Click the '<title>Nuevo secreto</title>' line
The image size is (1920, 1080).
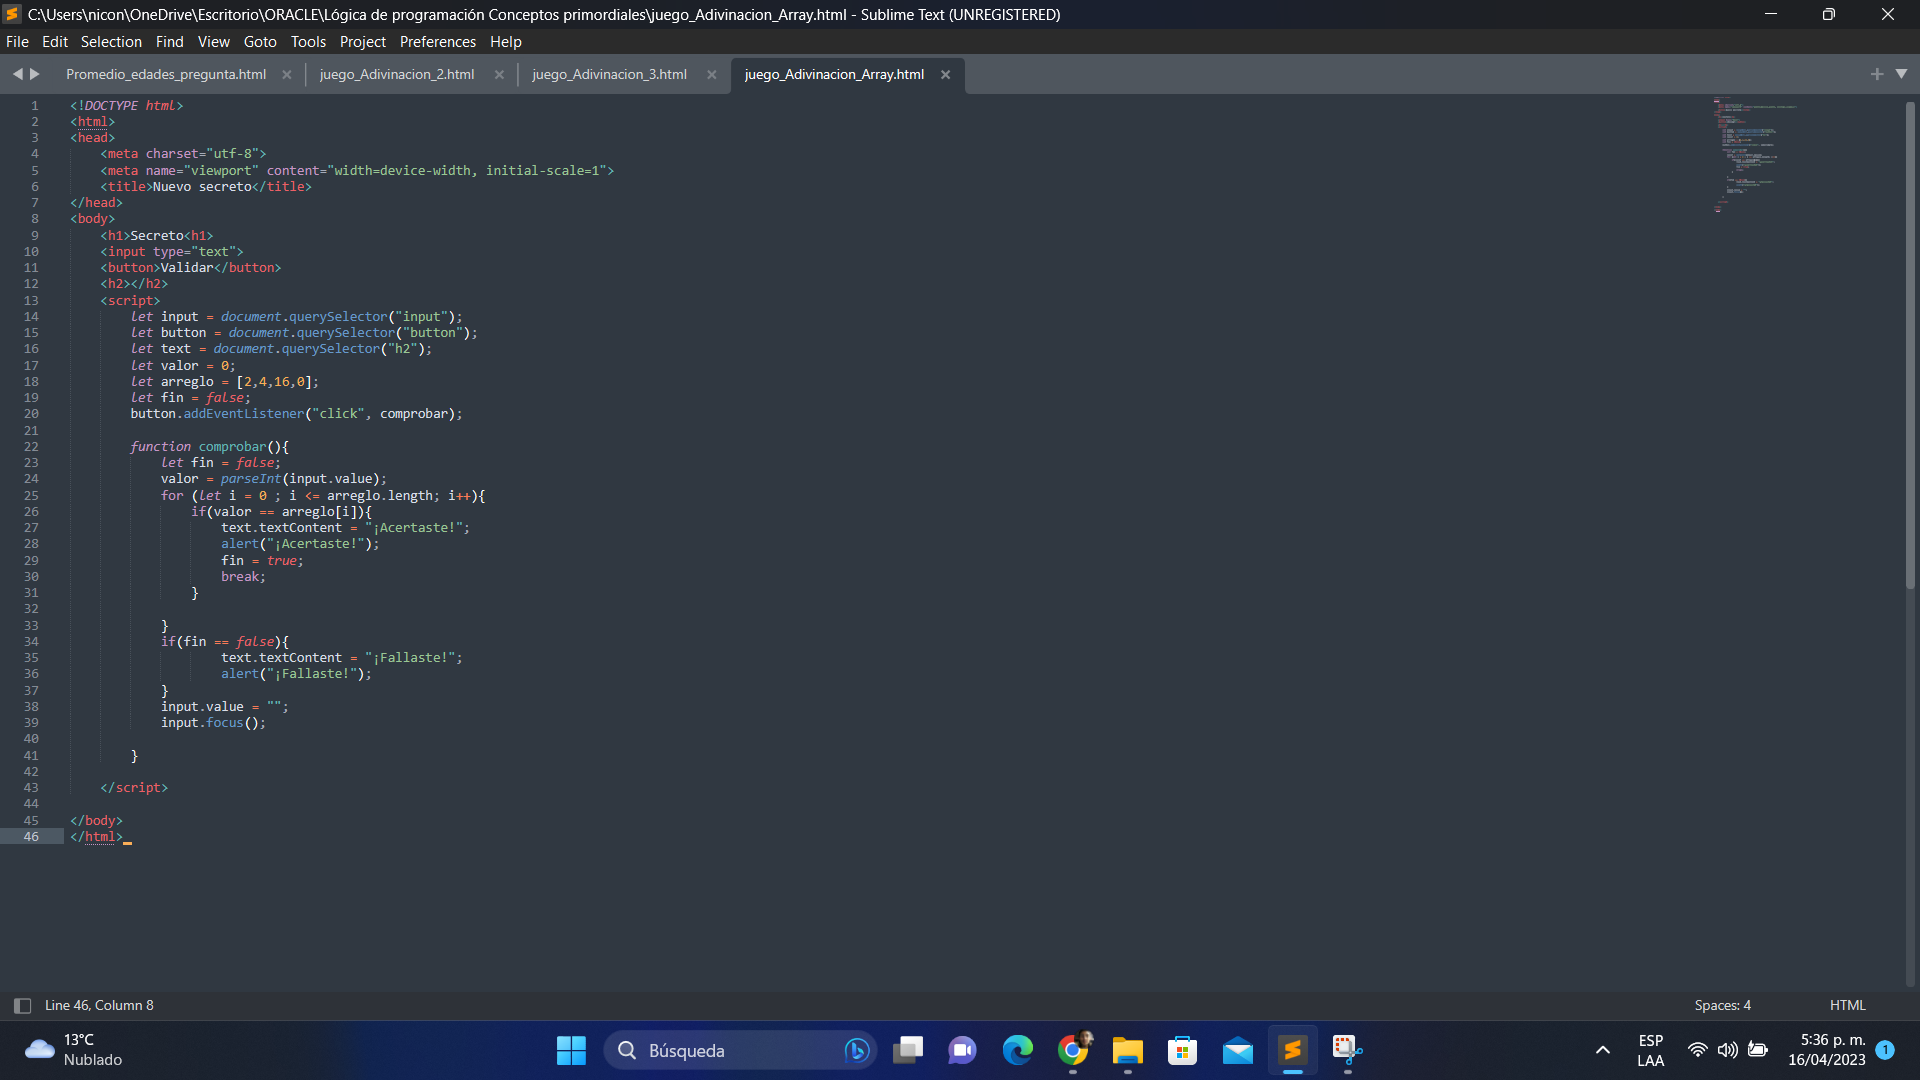(x=206, y=187)
